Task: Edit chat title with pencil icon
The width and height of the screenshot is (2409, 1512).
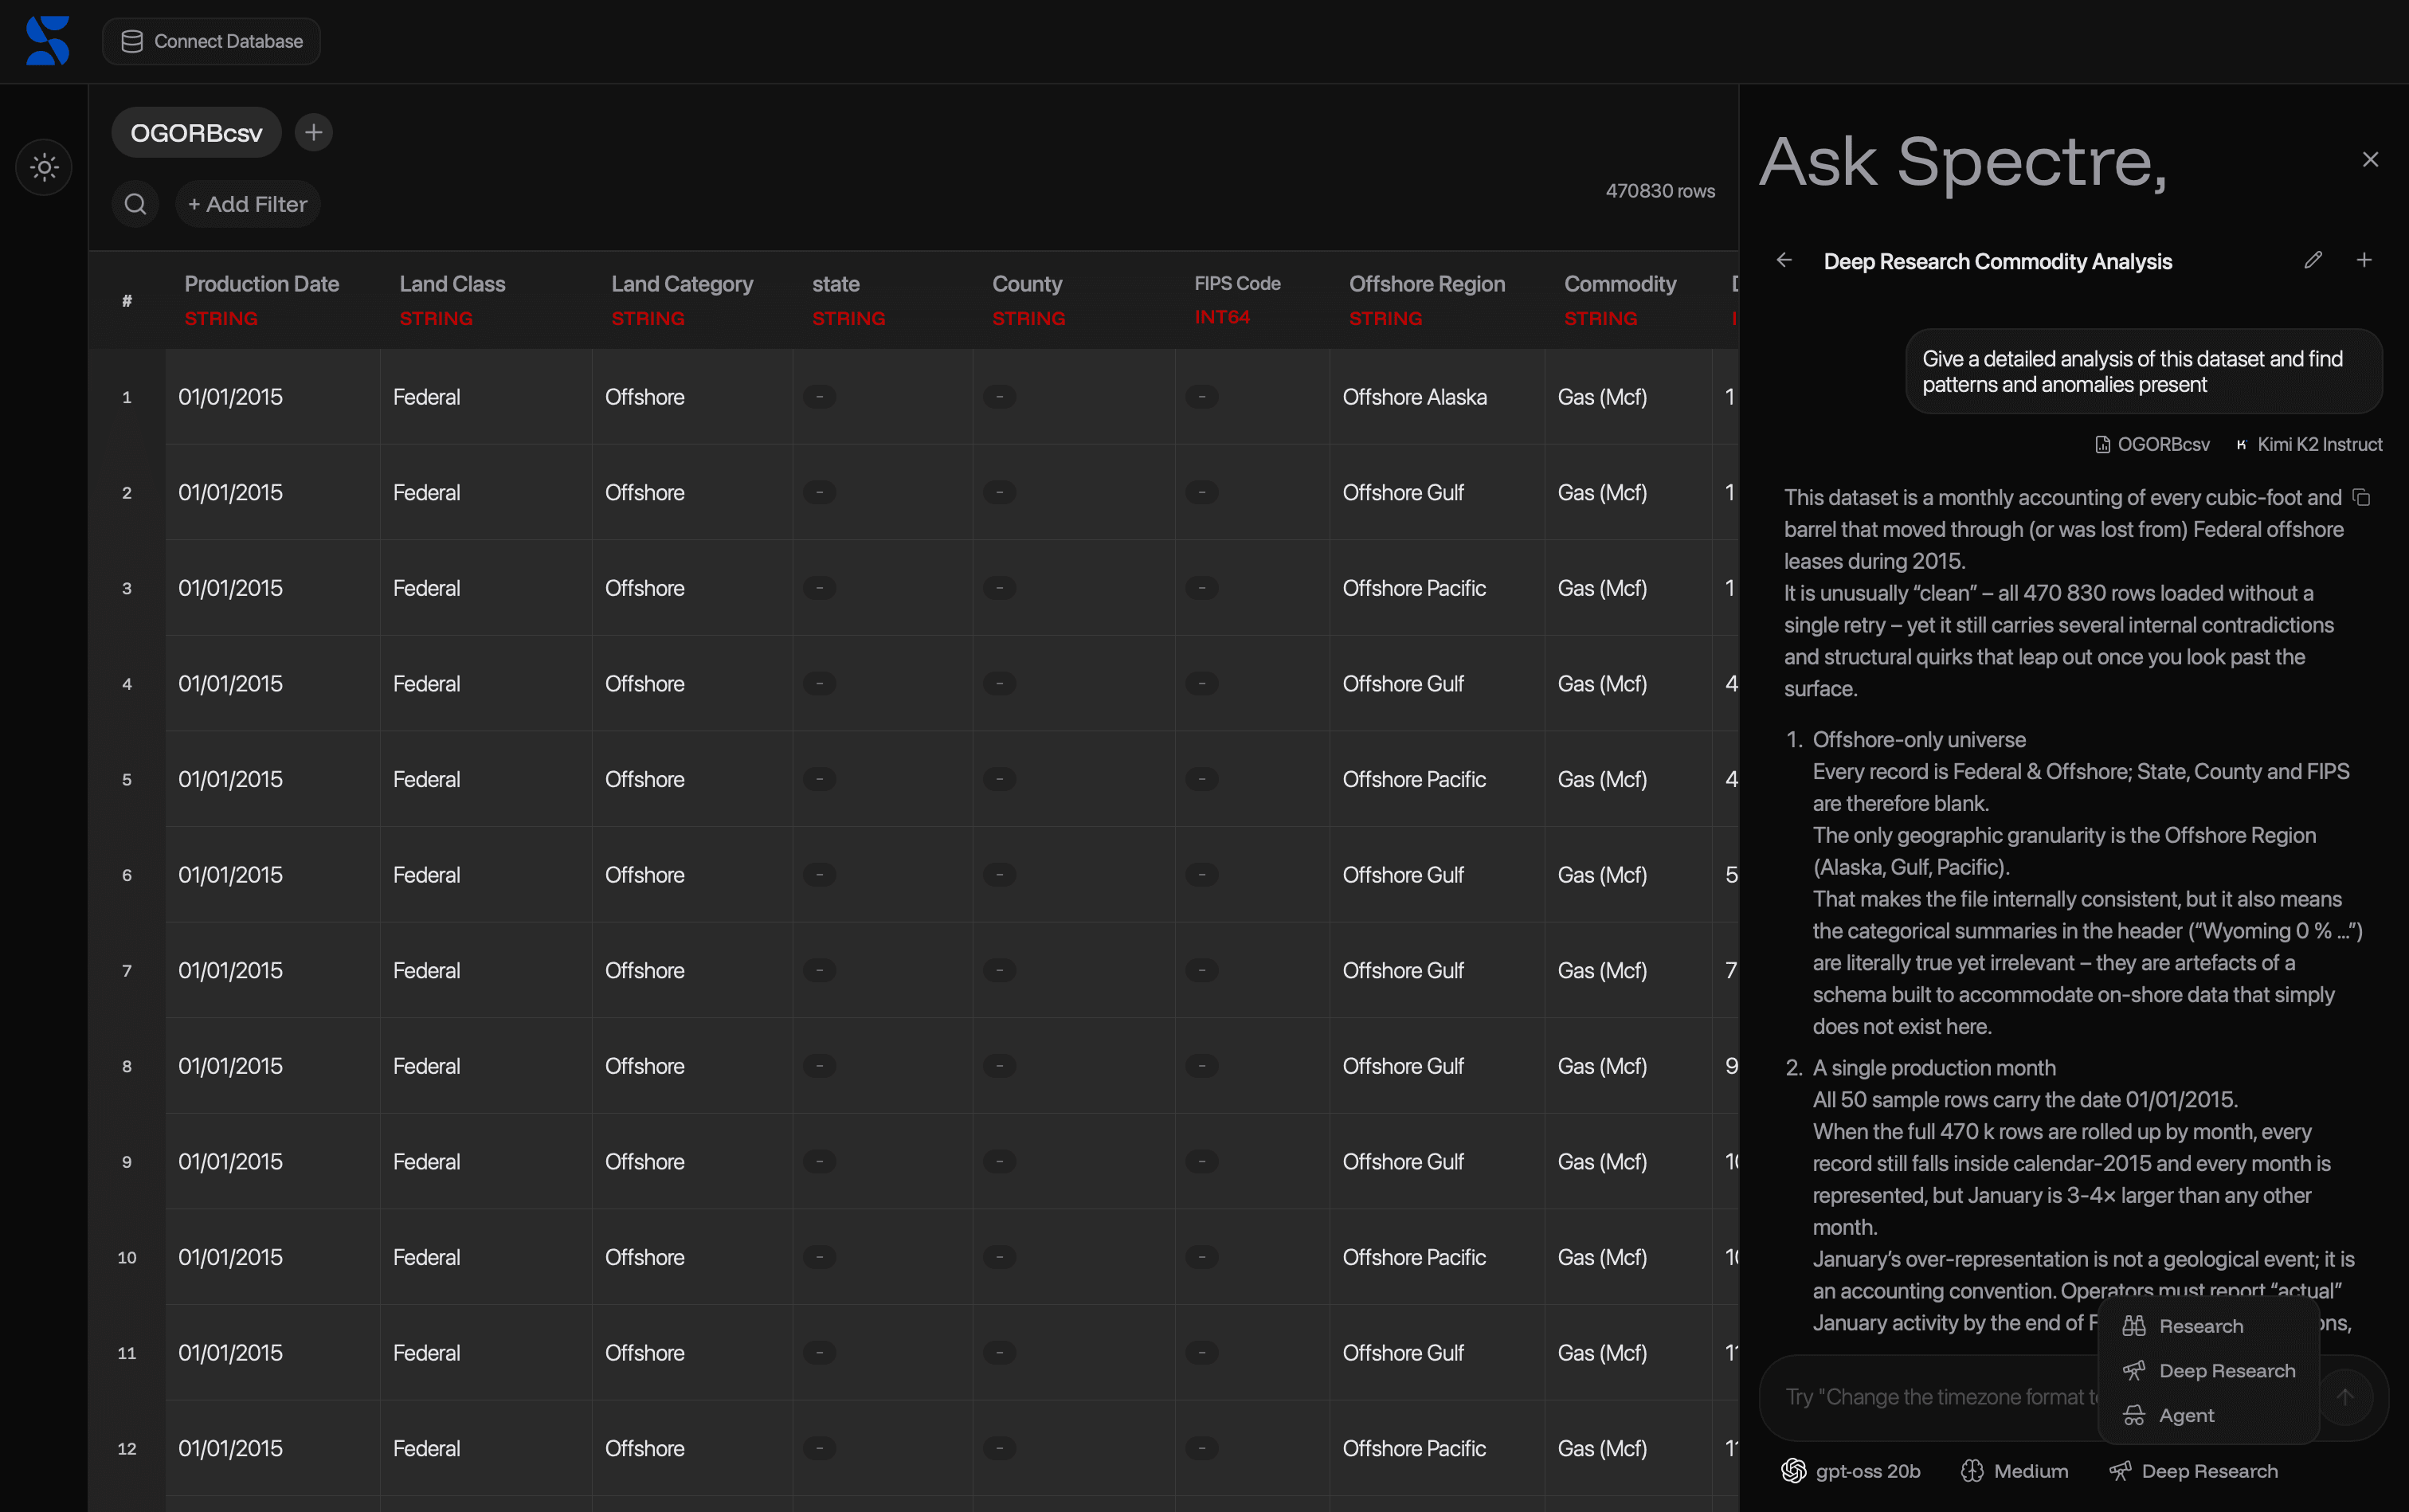Action: coord(2313,261)
